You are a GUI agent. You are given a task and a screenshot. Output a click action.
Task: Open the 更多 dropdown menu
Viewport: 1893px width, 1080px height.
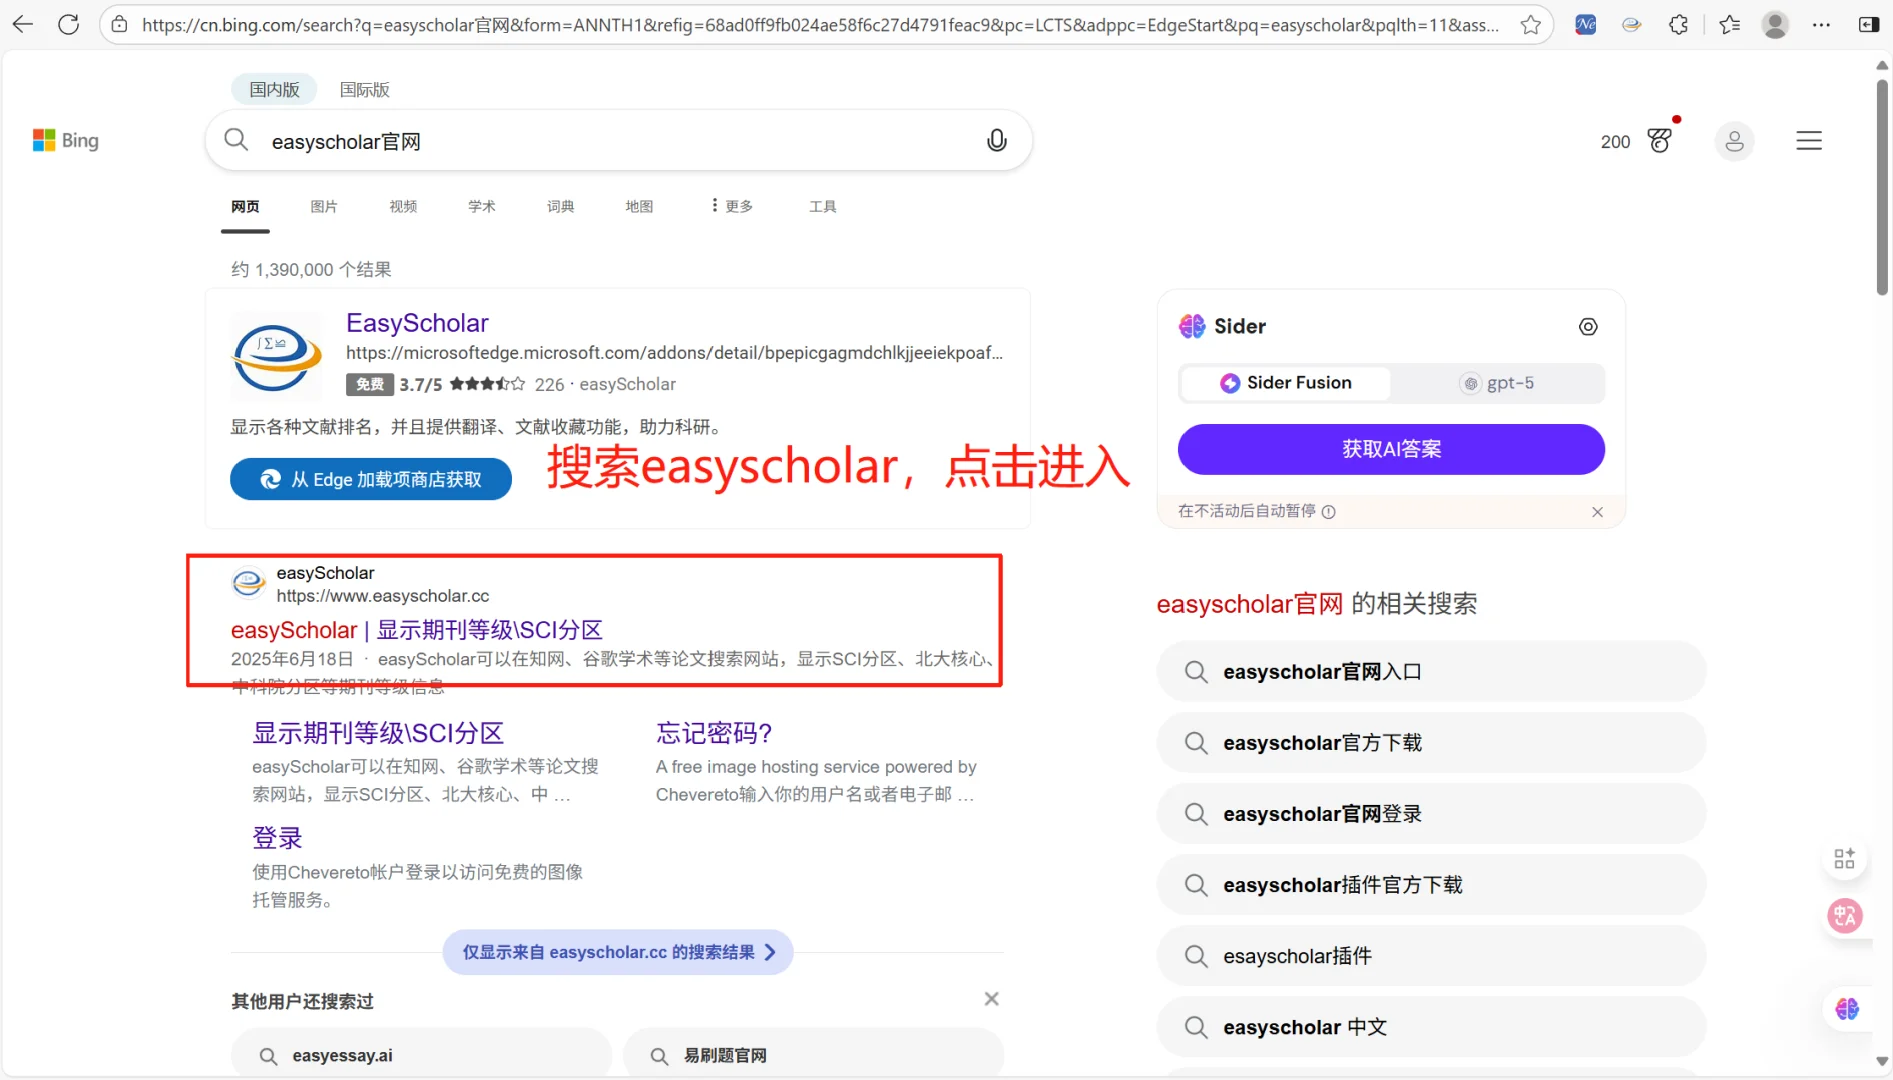(730, 206)
